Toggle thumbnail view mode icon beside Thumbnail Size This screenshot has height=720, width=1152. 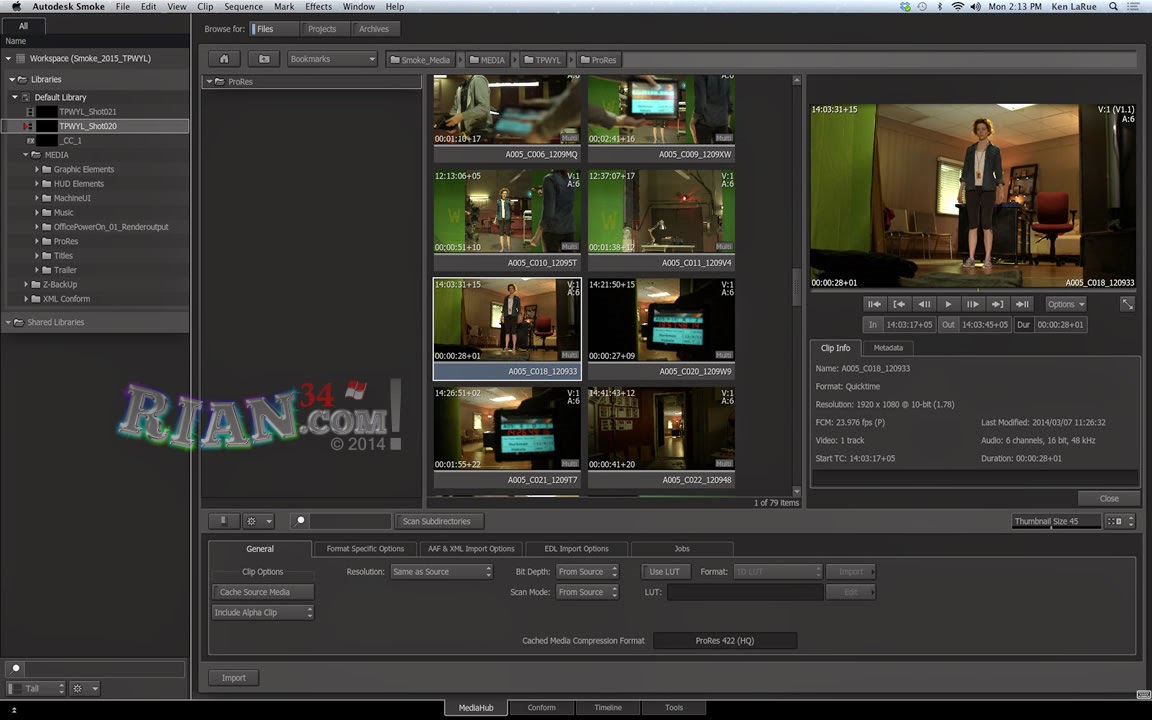[1120, 521]
